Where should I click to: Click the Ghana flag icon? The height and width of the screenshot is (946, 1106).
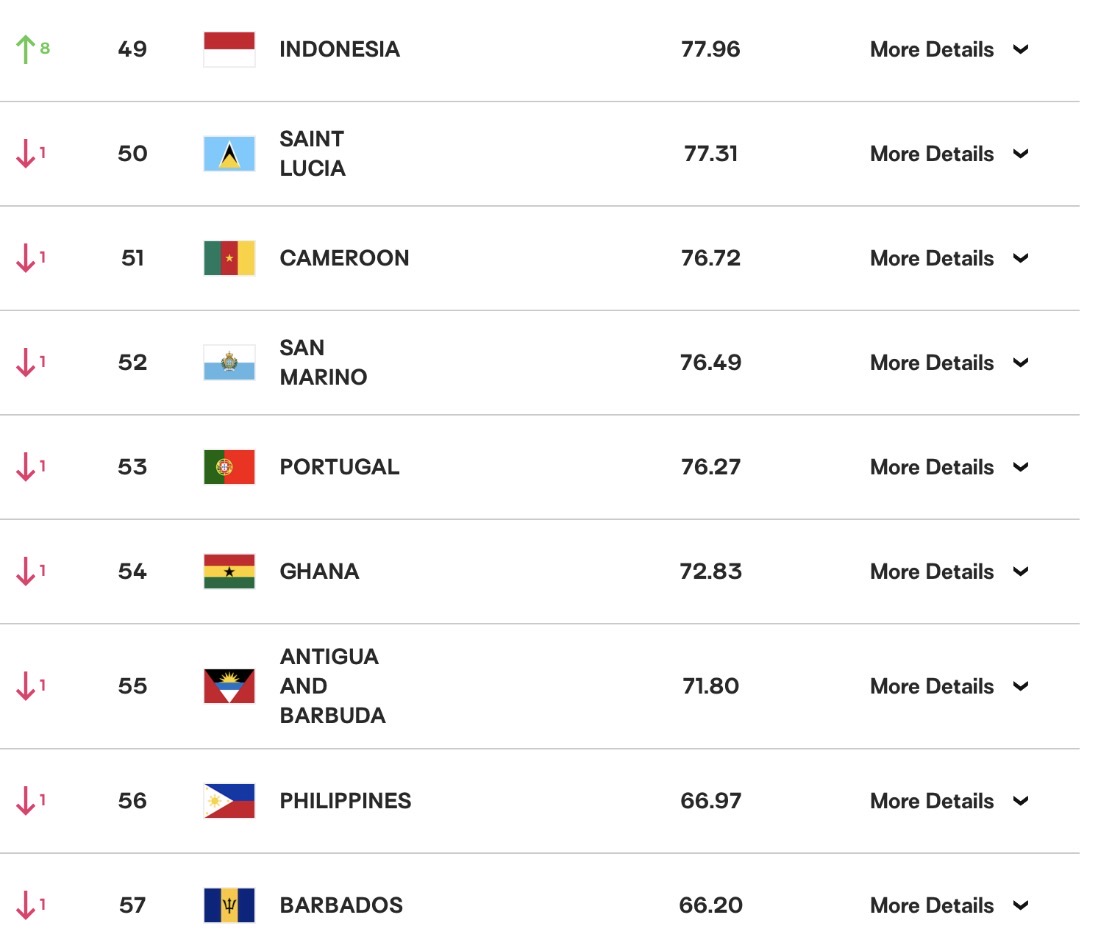point(229,571)
